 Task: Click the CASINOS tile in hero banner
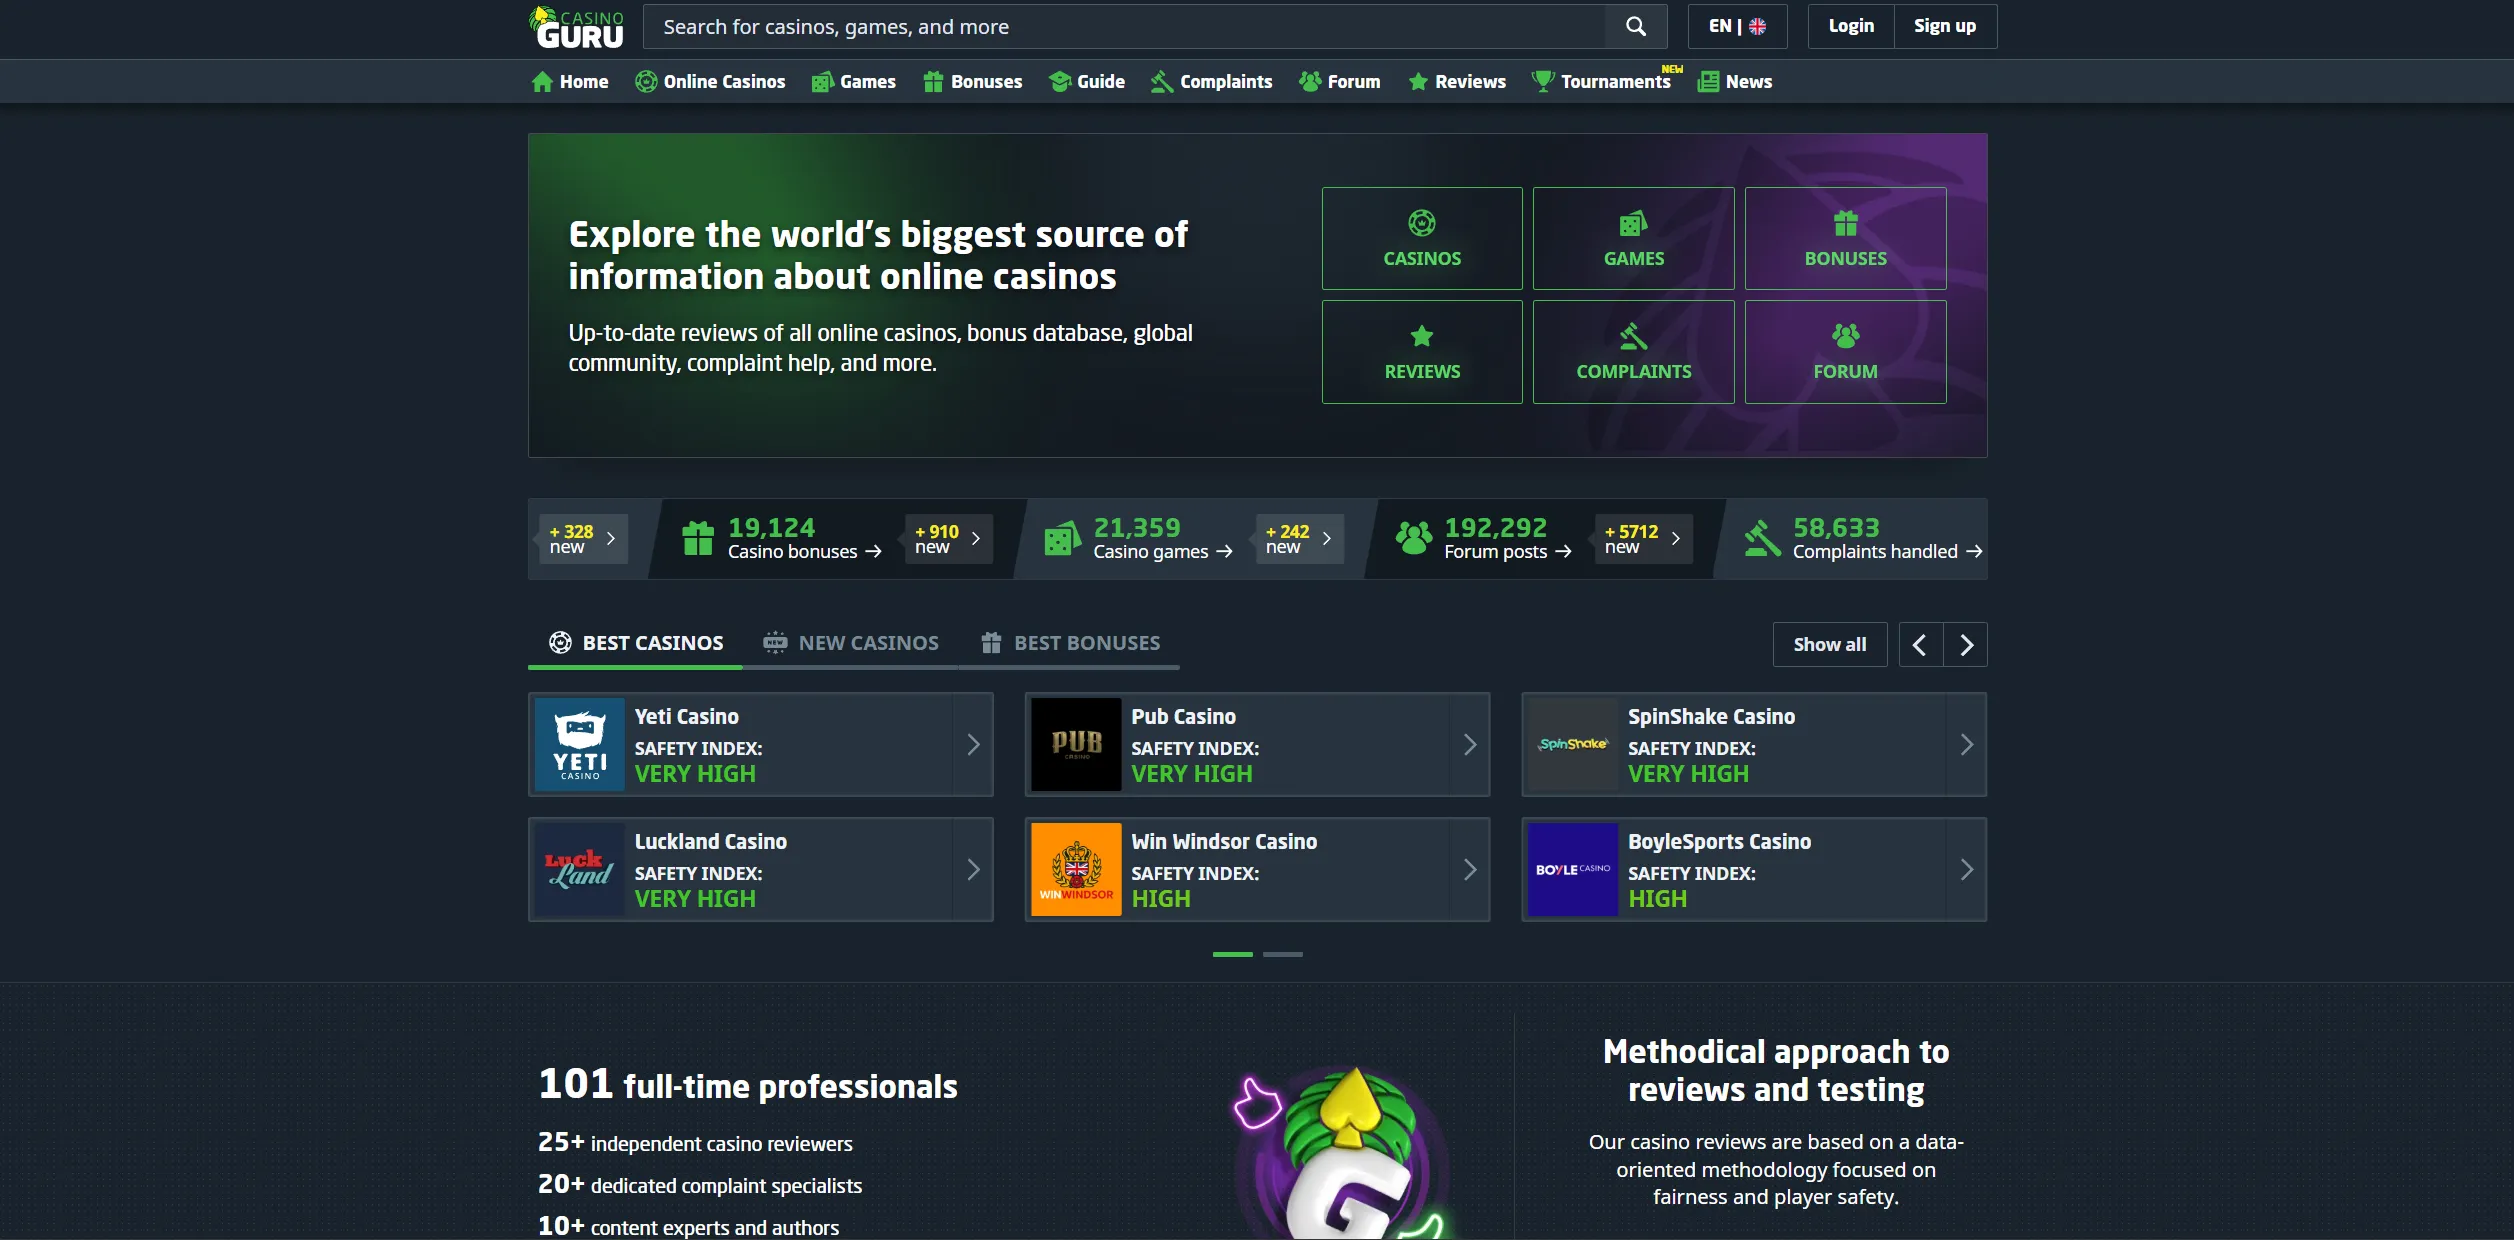pyautogui.click(x=1422, y=239)
